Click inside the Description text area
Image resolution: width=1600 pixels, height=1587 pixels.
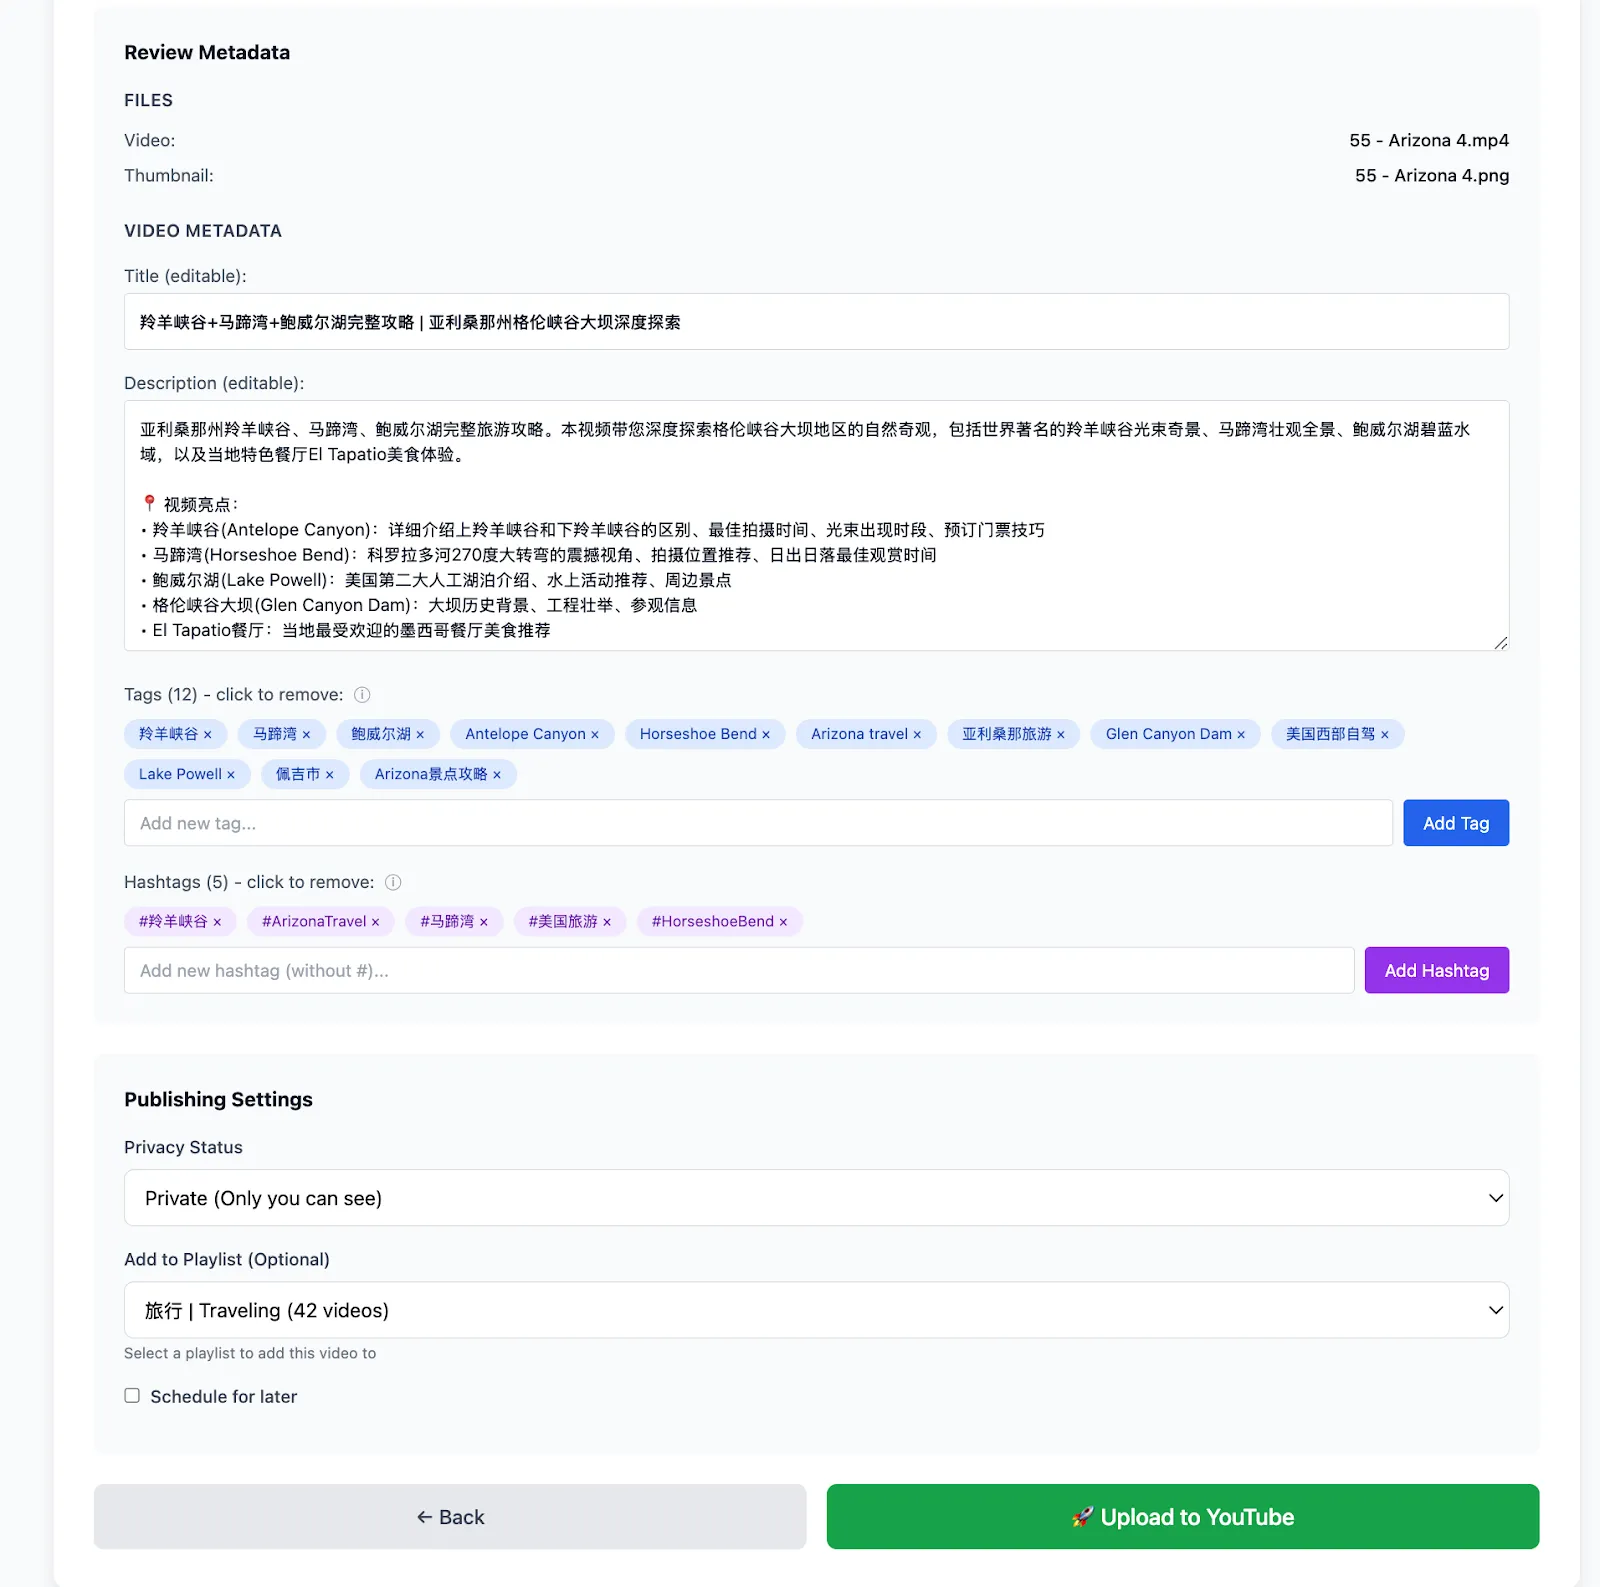816,526
